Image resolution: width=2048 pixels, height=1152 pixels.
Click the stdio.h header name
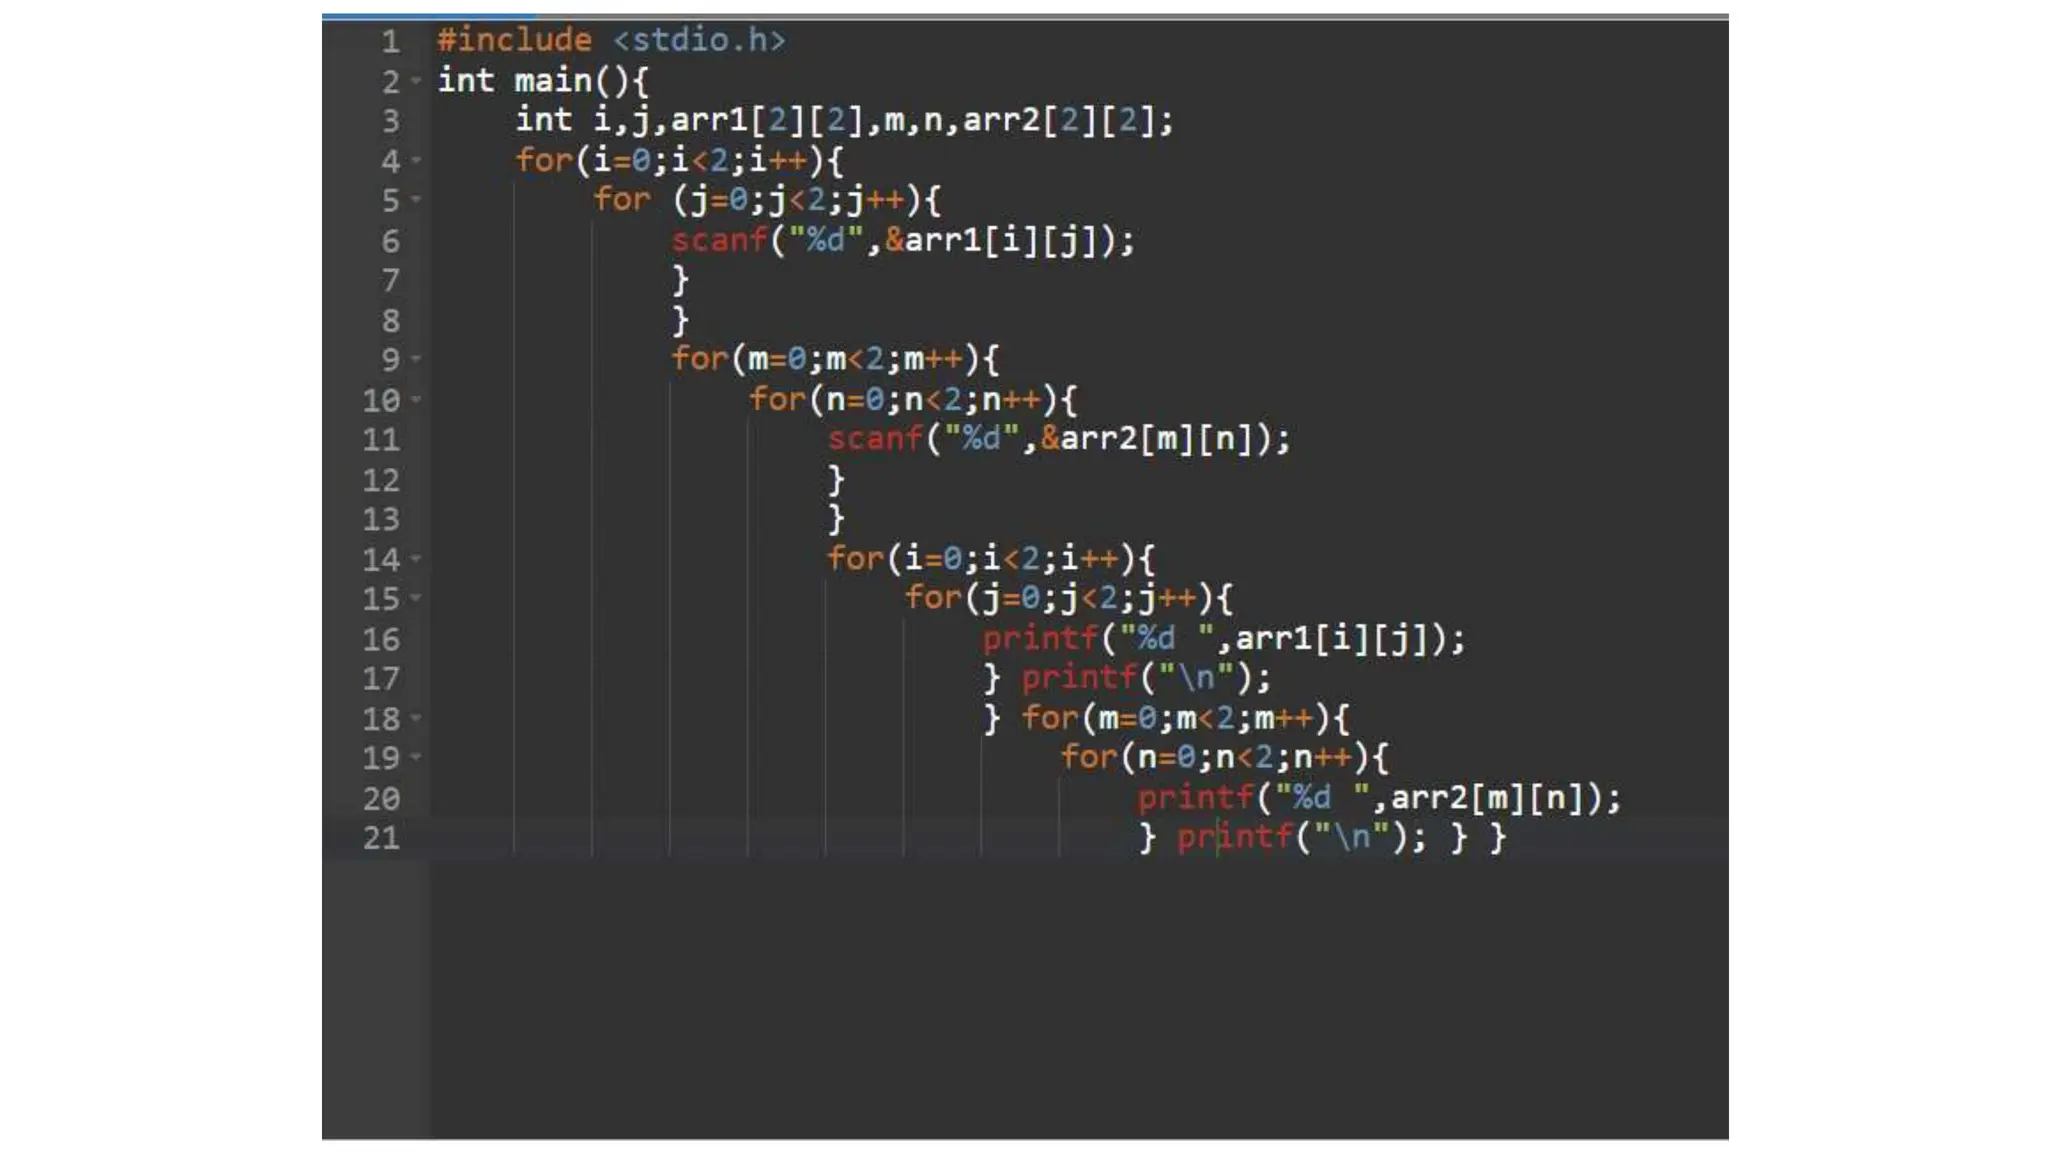699,40
